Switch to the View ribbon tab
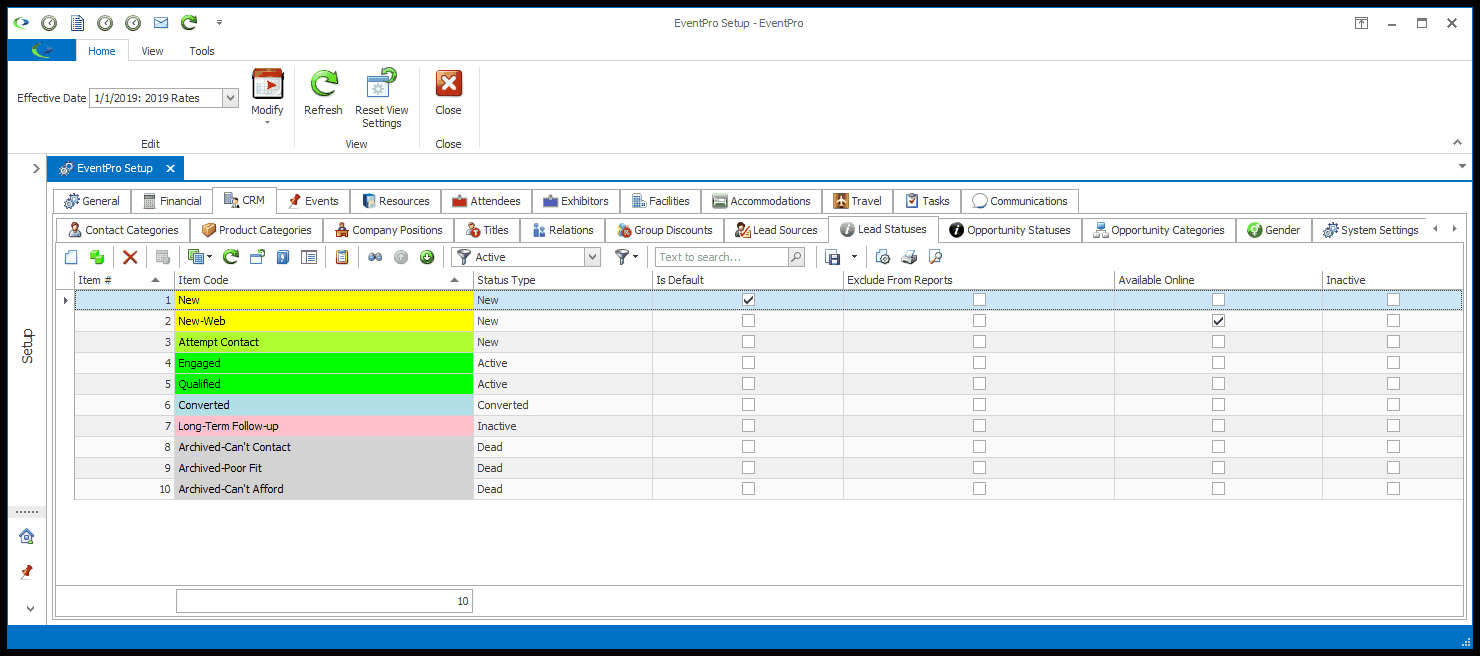The height and width of the screenshot is (656, 1480). [x=152, y=51]
